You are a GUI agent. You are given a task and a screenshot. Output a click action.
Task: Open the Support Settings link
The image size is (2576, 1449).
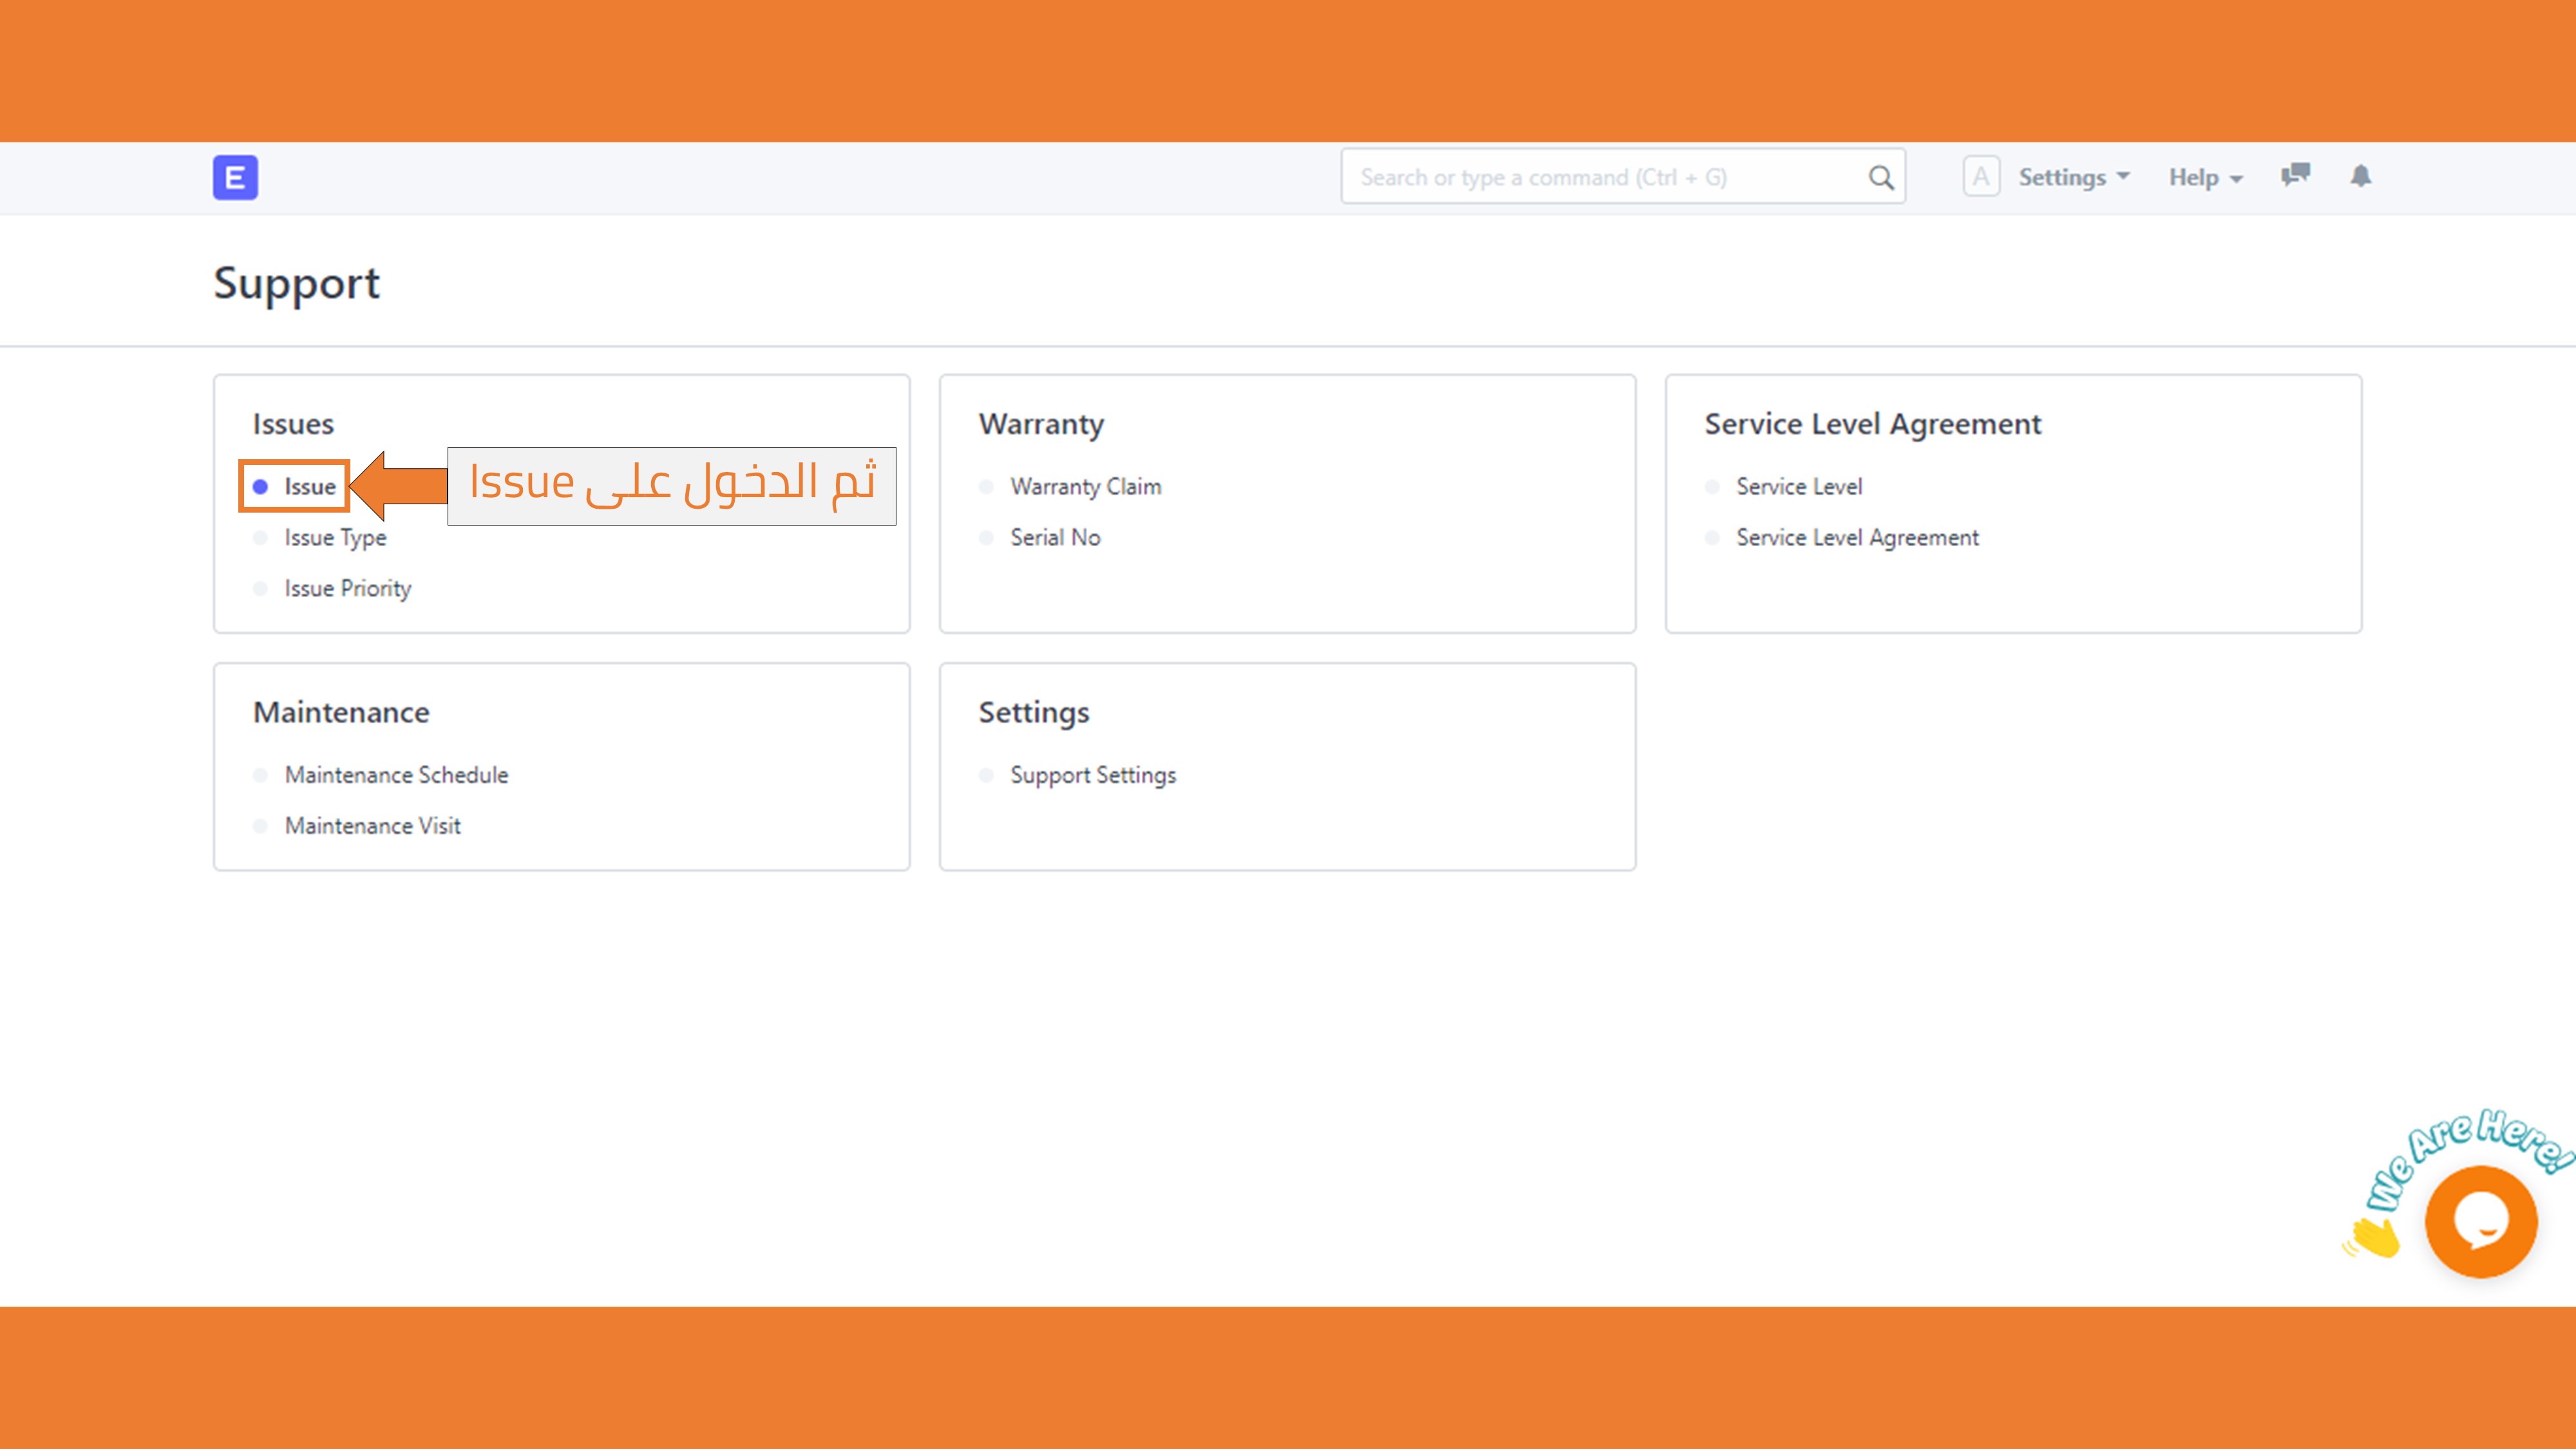pyautogui.click(x=1093, y=775)
